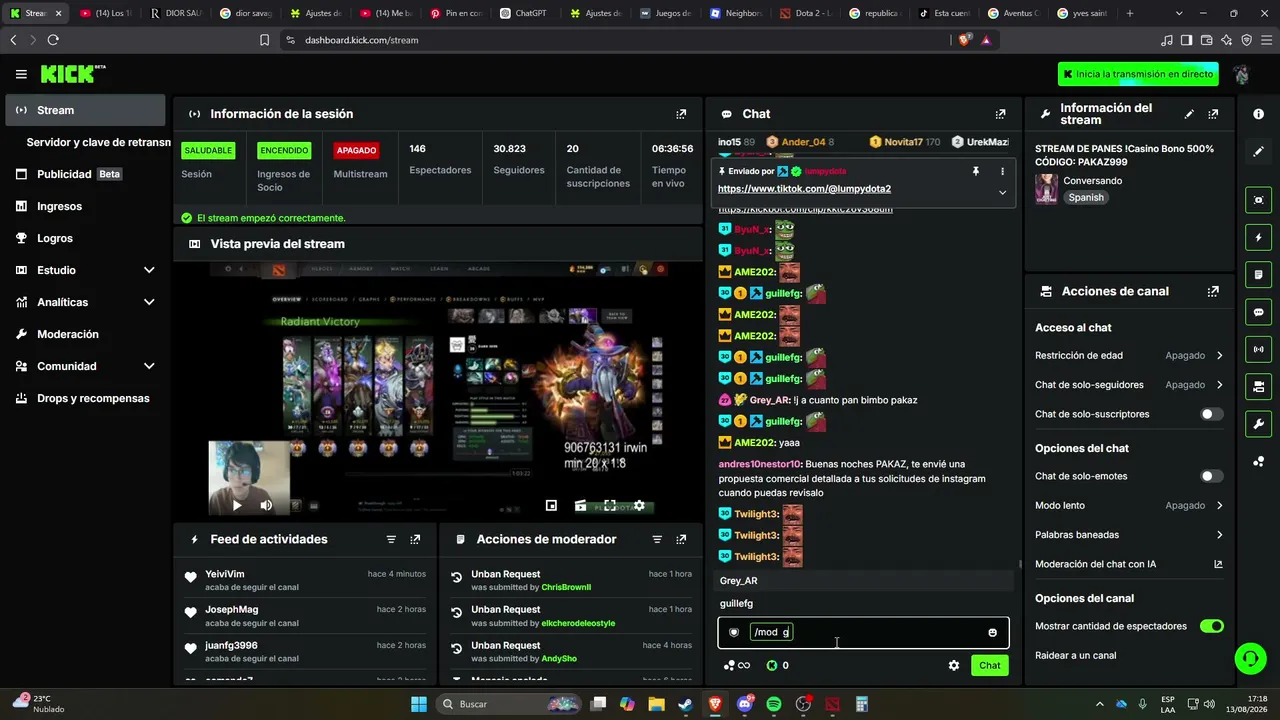This screenshot has height=720, width=1280.
Task: Open the Ingresos page
Action: tap(85, 206)
